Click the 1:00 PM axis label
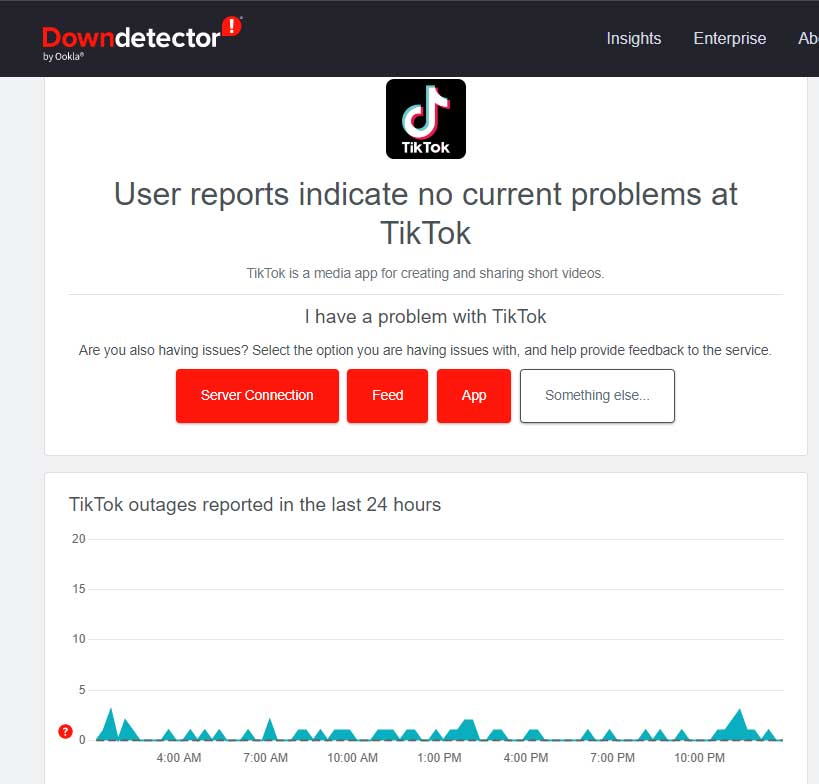 coord(439,758)
